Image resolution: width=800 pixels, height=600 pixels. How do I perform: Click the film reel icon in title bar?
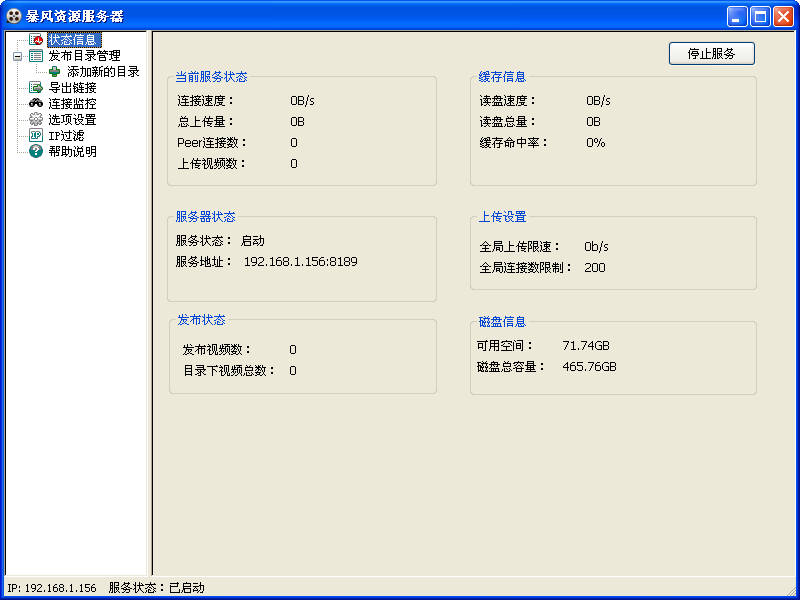pyautogui.click(x=14, y=16)
